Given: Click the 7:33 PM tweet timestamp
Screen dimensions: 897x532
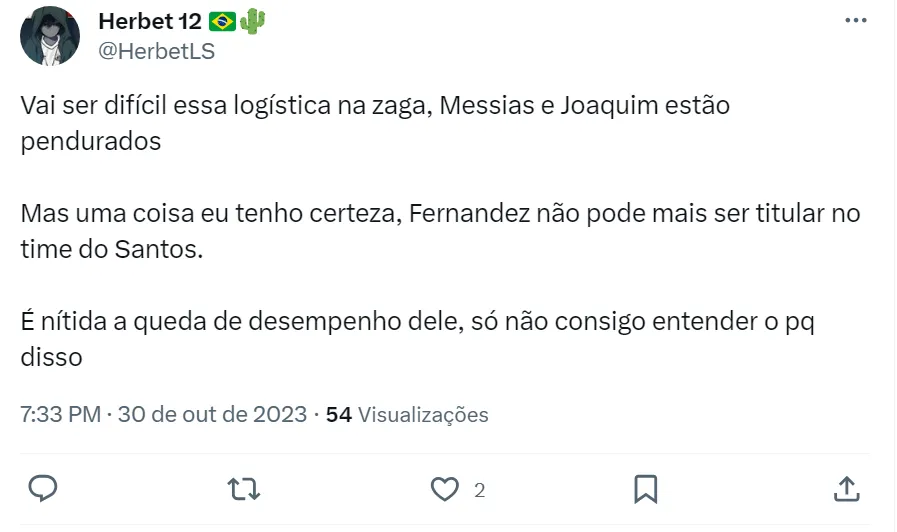Looking at the screenshot, I should click(x=60, y=414).
